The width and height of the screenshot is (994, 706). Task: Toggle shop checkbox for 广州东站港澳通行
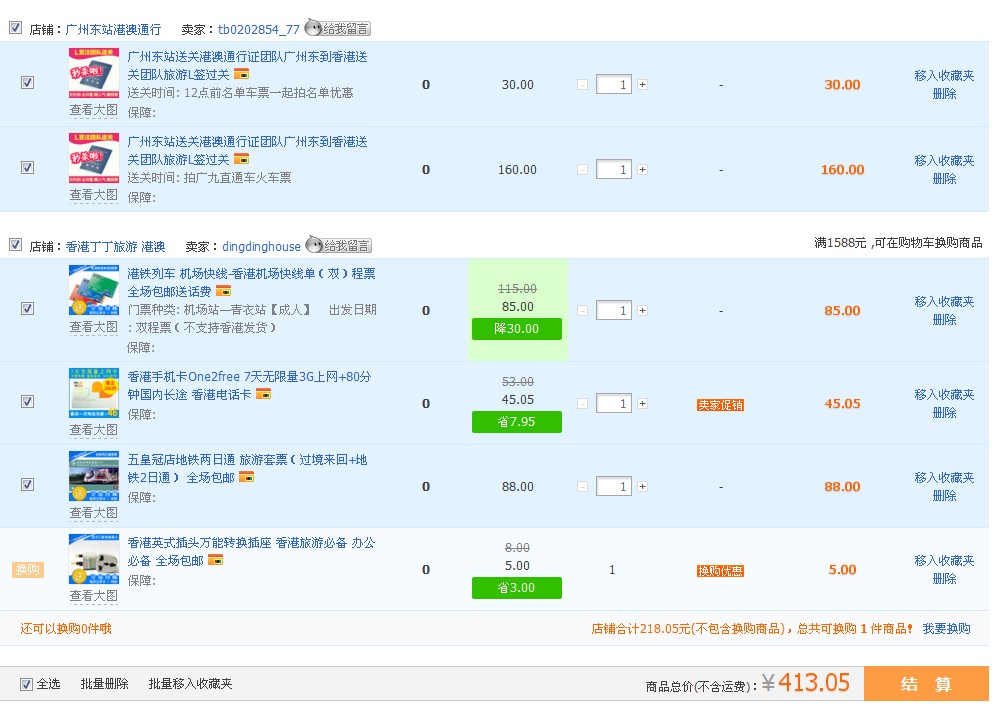click(15, 28)
